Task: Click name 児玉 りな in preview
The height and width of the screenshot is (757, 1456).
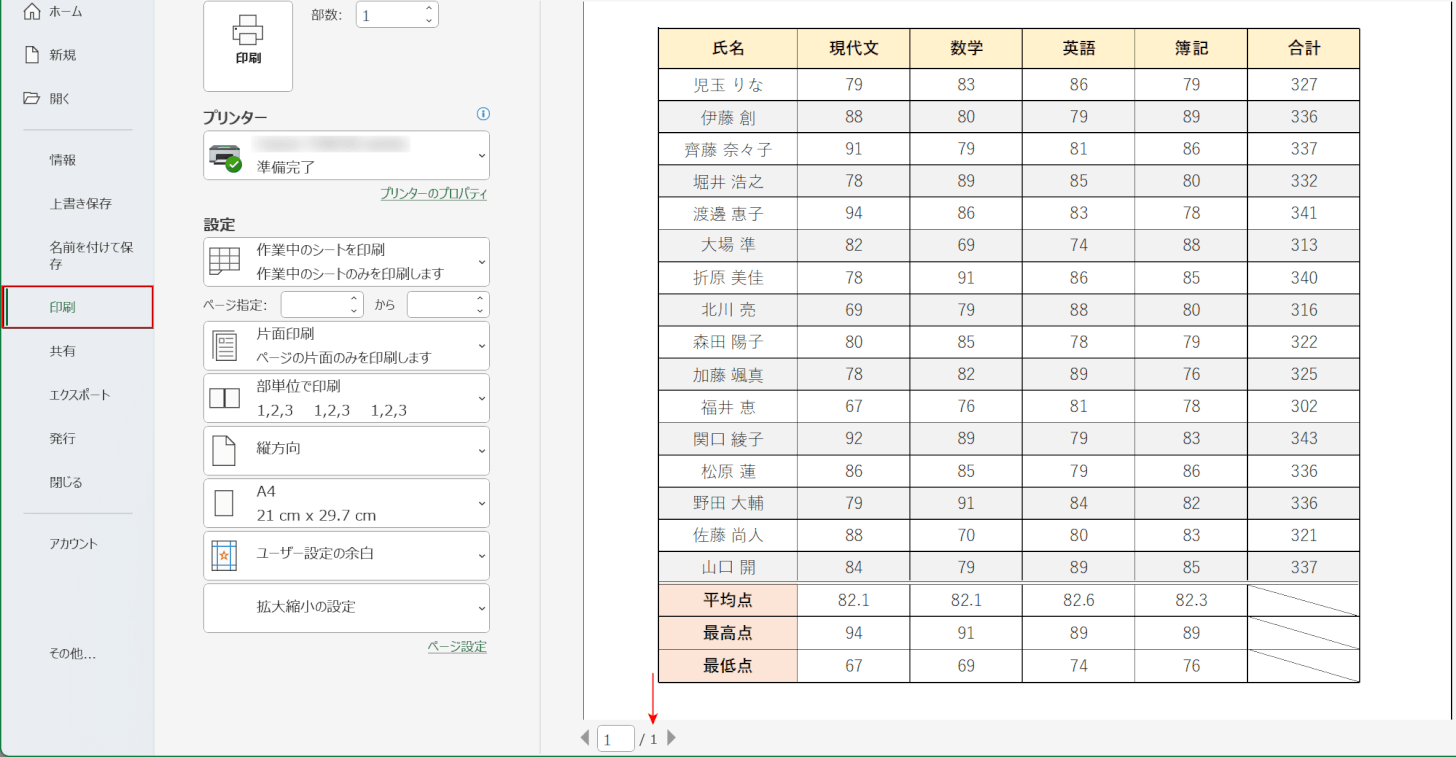Action: tap(728, 85)
